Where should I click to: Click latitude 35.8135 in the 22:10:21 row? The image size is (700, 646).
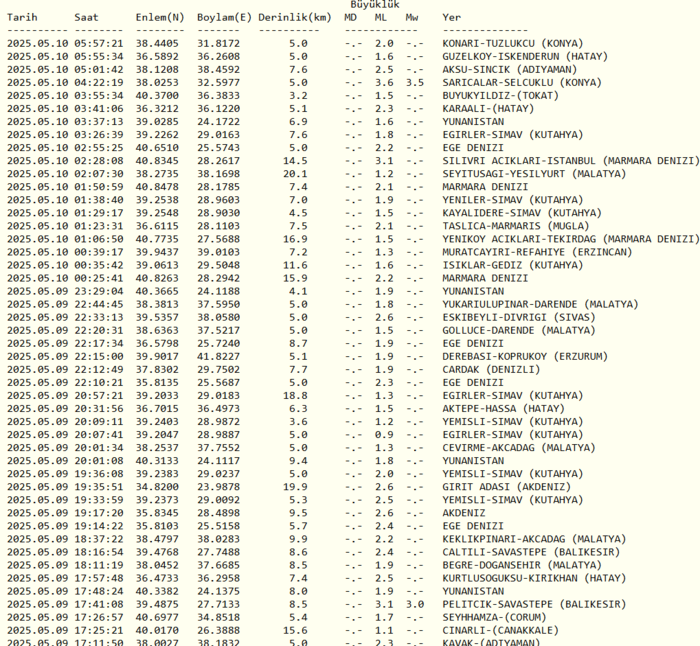tap(157, 383)
